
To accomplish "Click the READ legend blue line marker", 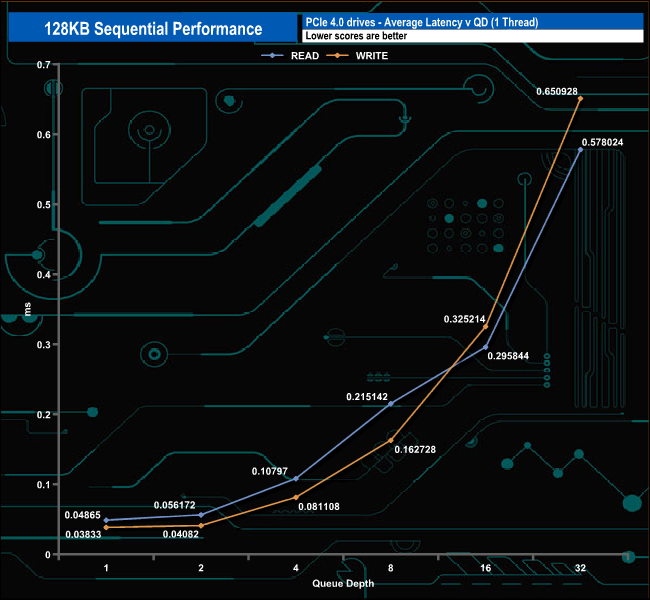I will click(x=272, y=56).
